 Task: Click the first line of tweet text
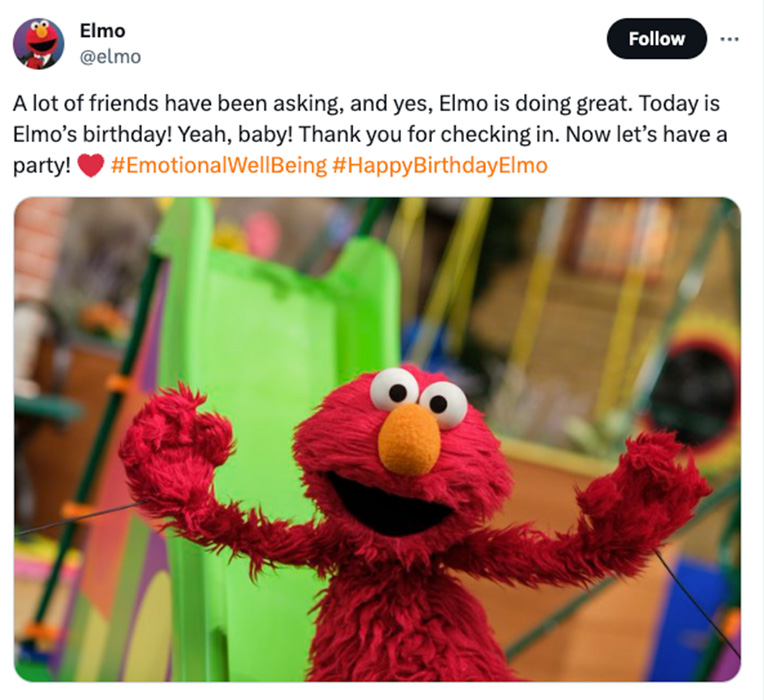[366, 103]
